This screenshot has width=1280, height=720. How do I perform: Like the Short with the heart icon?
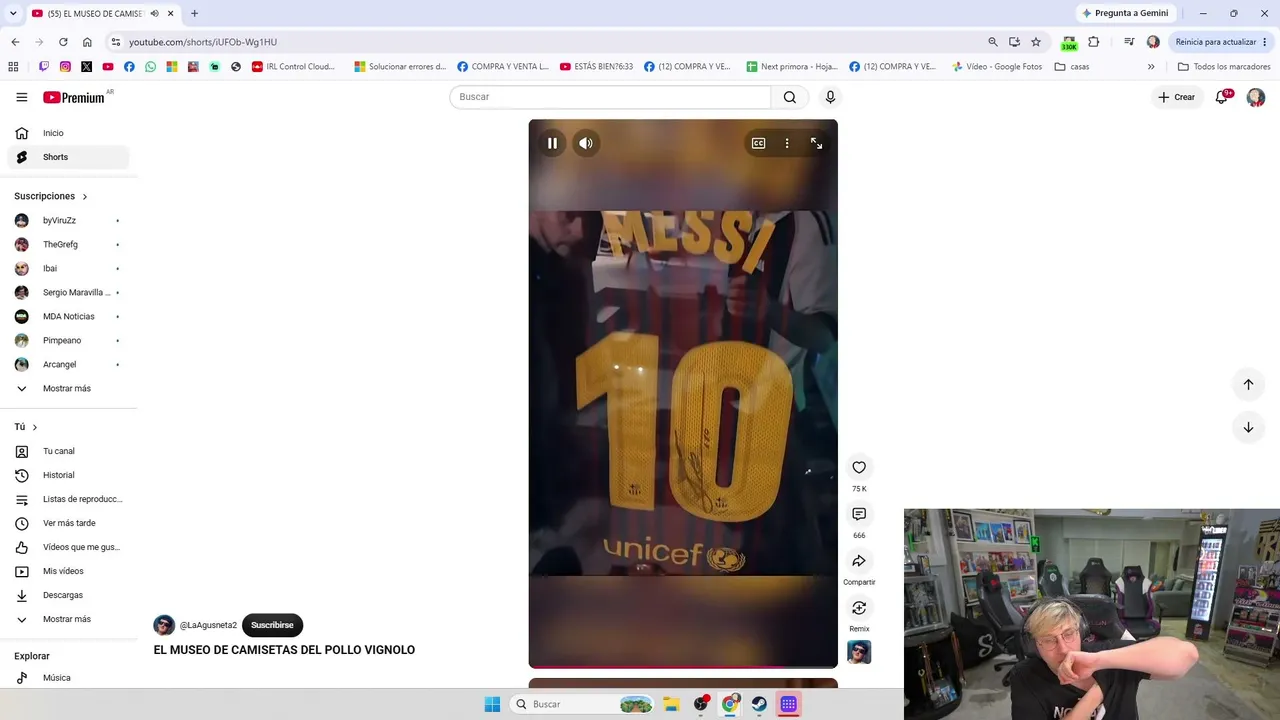859,467
